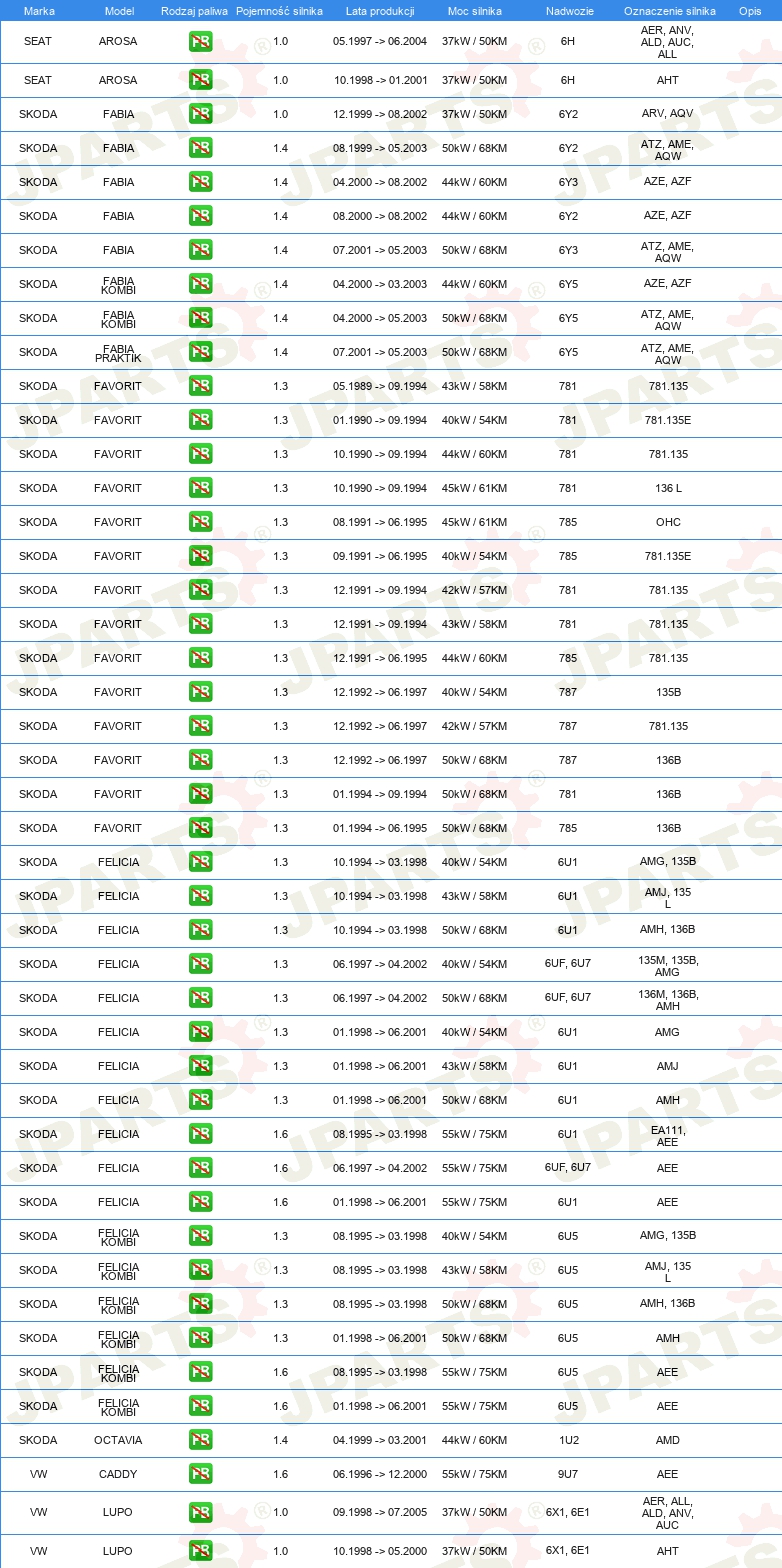
Task: Click engine code 135B in FAVORIT row
Action: [668, 692]
